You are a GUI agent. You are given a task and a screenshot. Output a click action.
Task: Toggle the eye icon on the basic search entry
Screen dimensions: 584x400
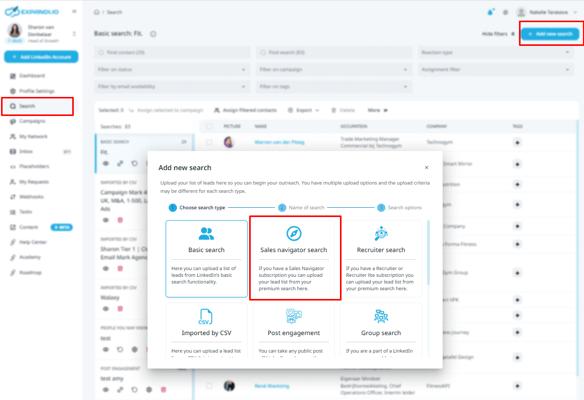[x=106, y=163]
